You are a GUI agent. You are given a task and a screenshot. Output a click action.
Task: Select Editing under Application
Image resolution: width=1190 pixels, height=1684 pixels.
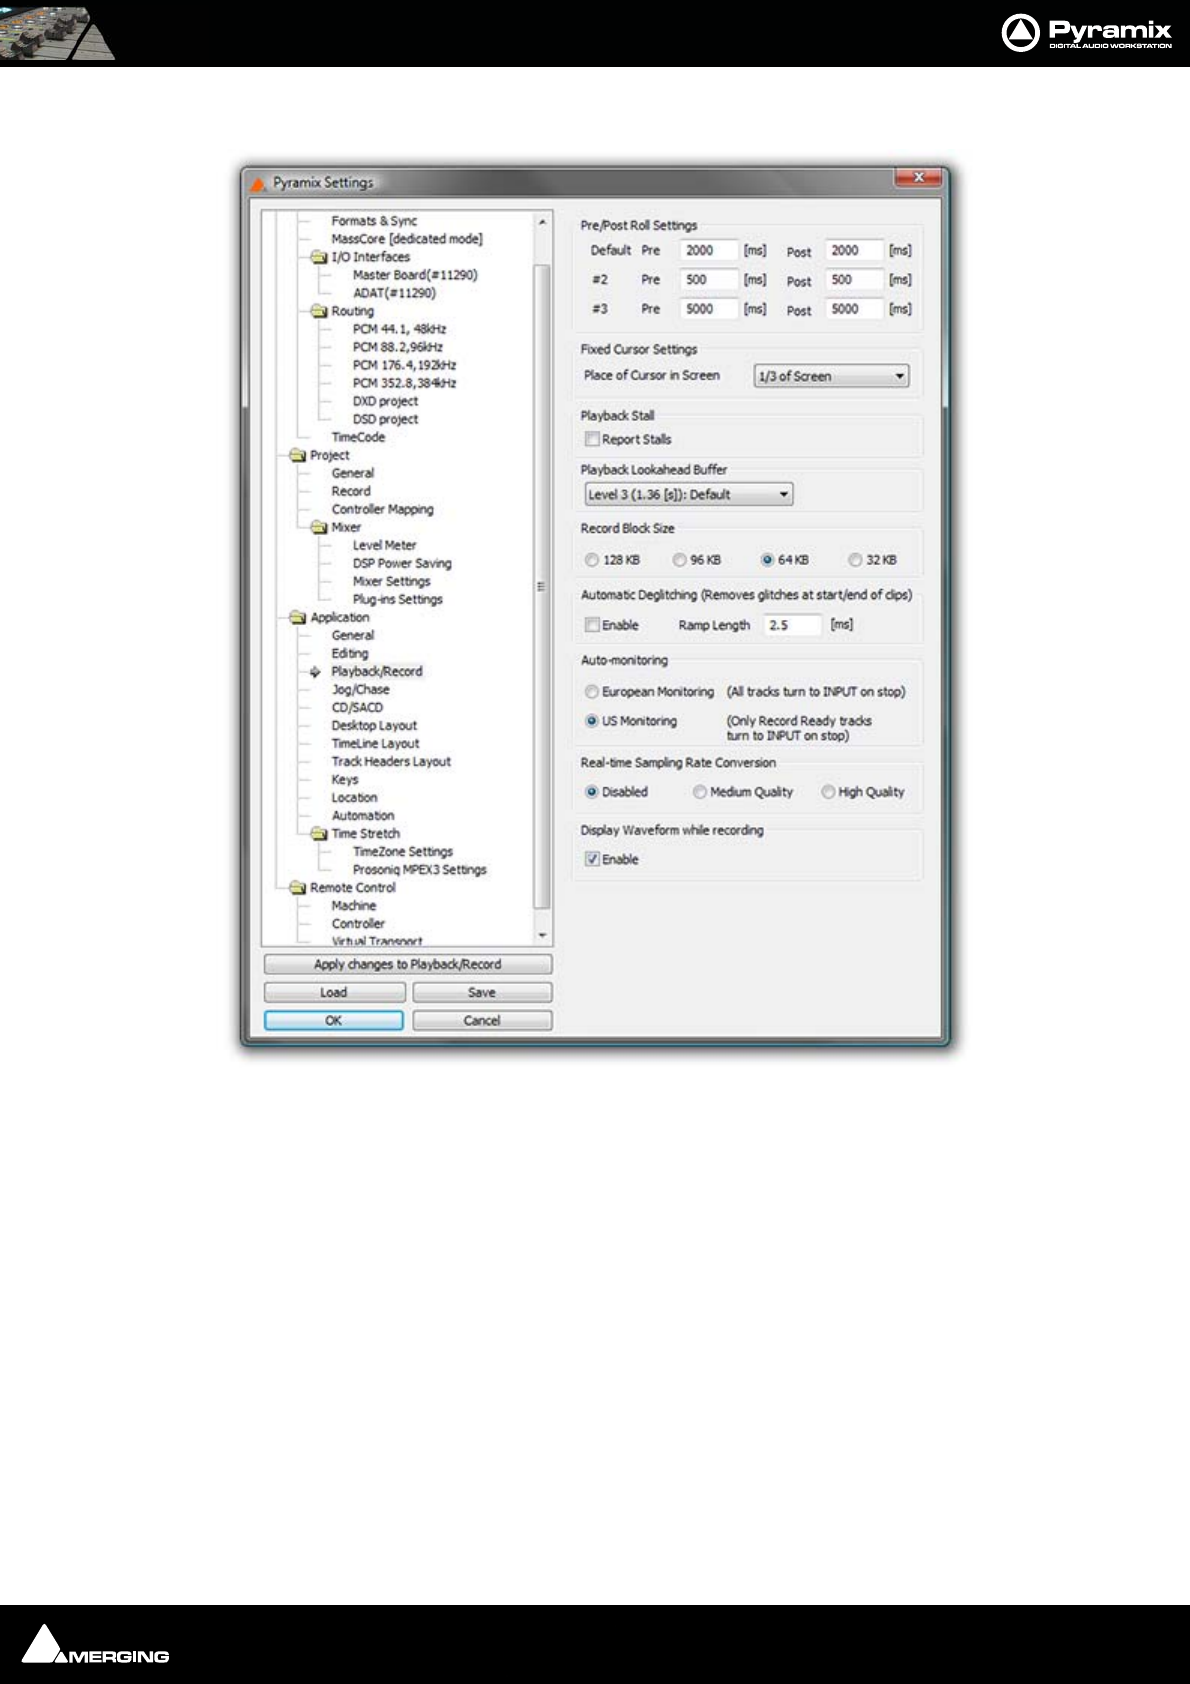(350, 653)
